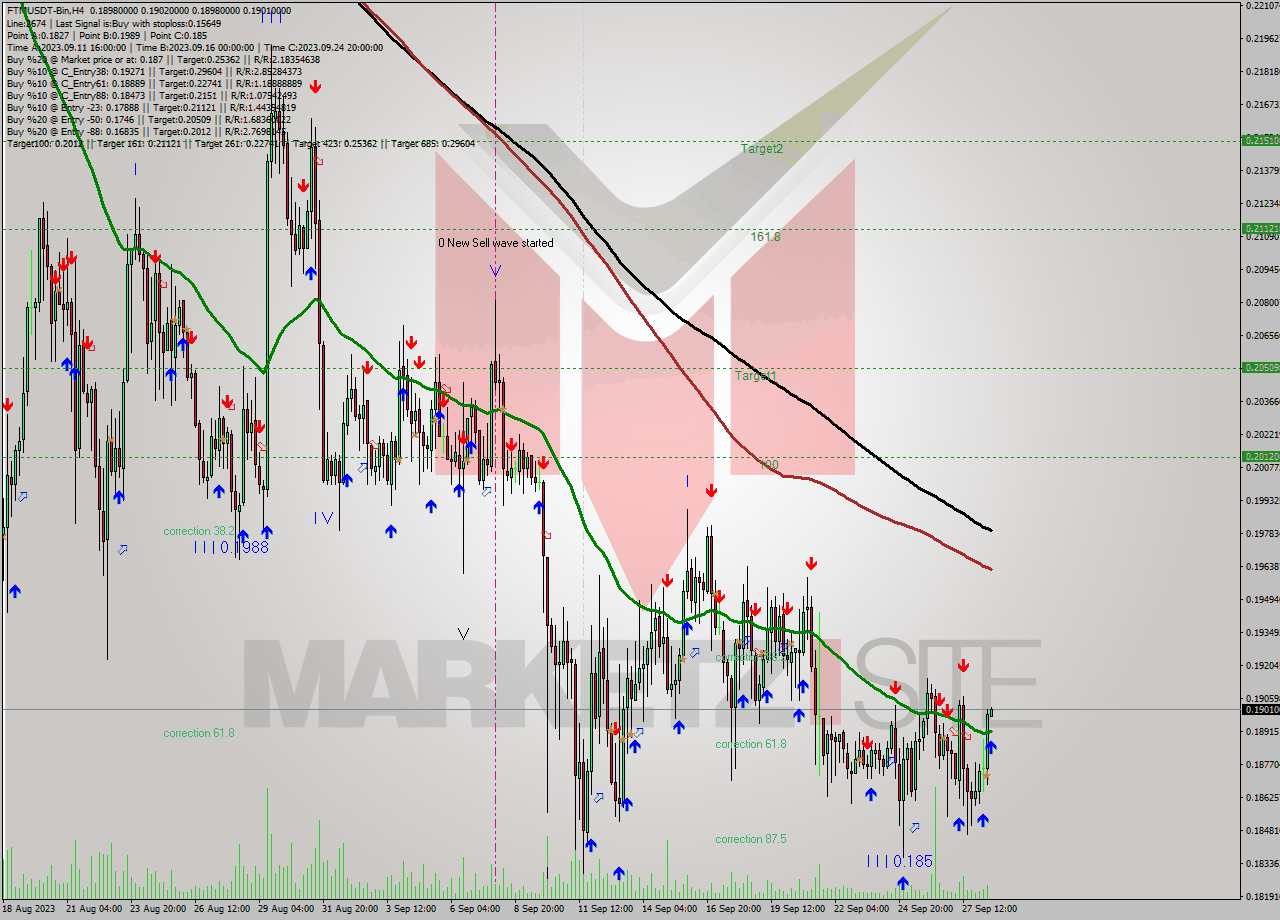Image resolution: width=1280 pixels, height=920 pixels.
Task: Click price axis value 0.19638
Action: (x=1262, y=566)
